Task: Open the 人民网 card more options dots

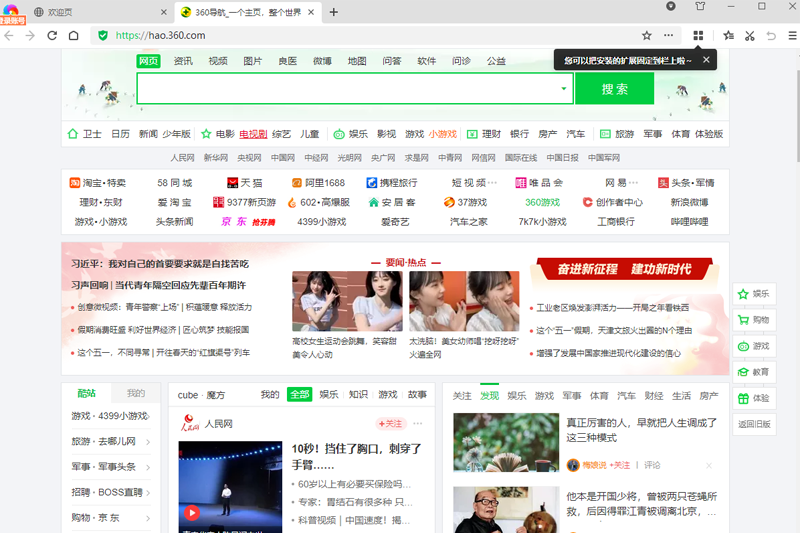Action: pos(418,423)
